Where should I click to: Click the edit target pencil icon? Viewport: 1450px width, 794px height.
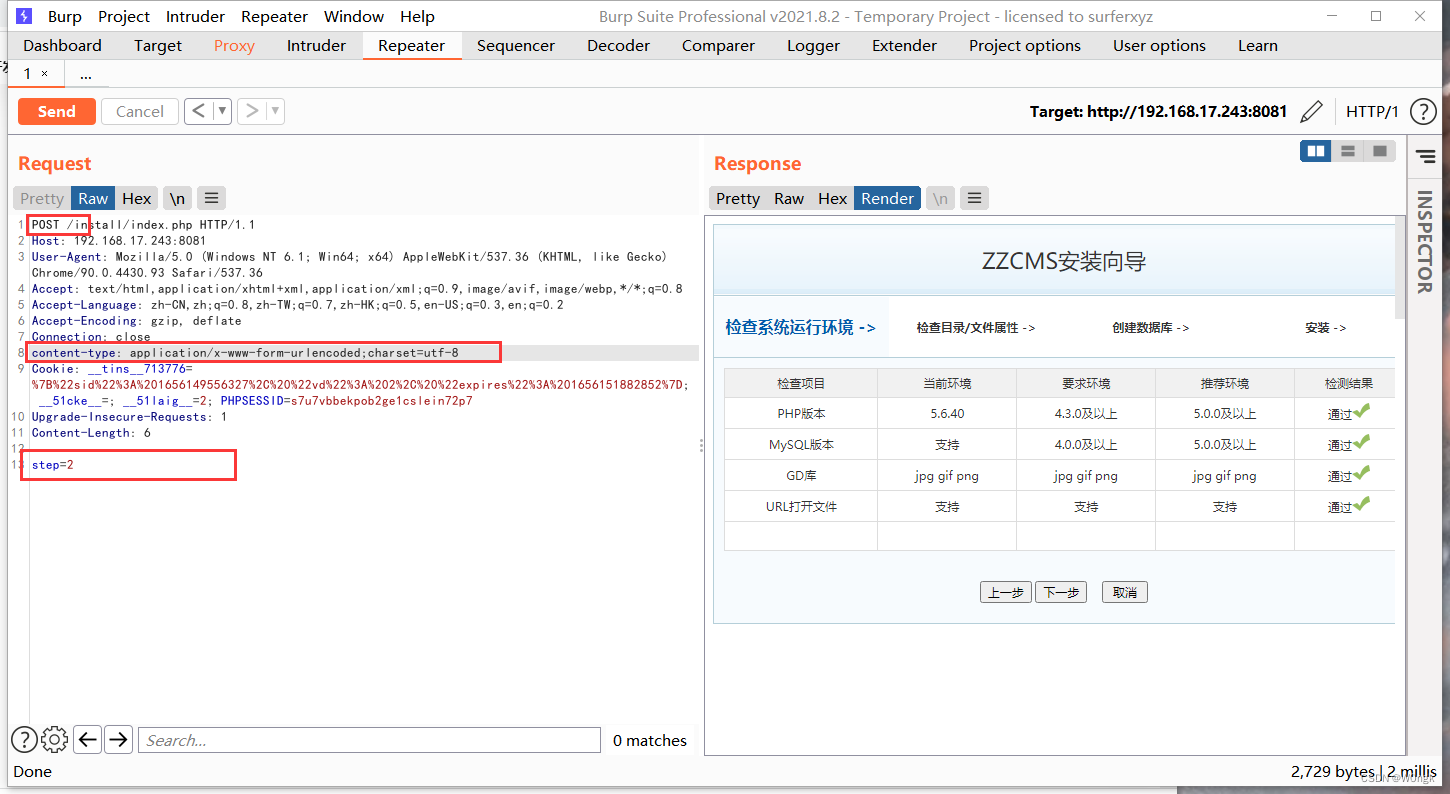pyautogui.click(x=1312, y=111)
